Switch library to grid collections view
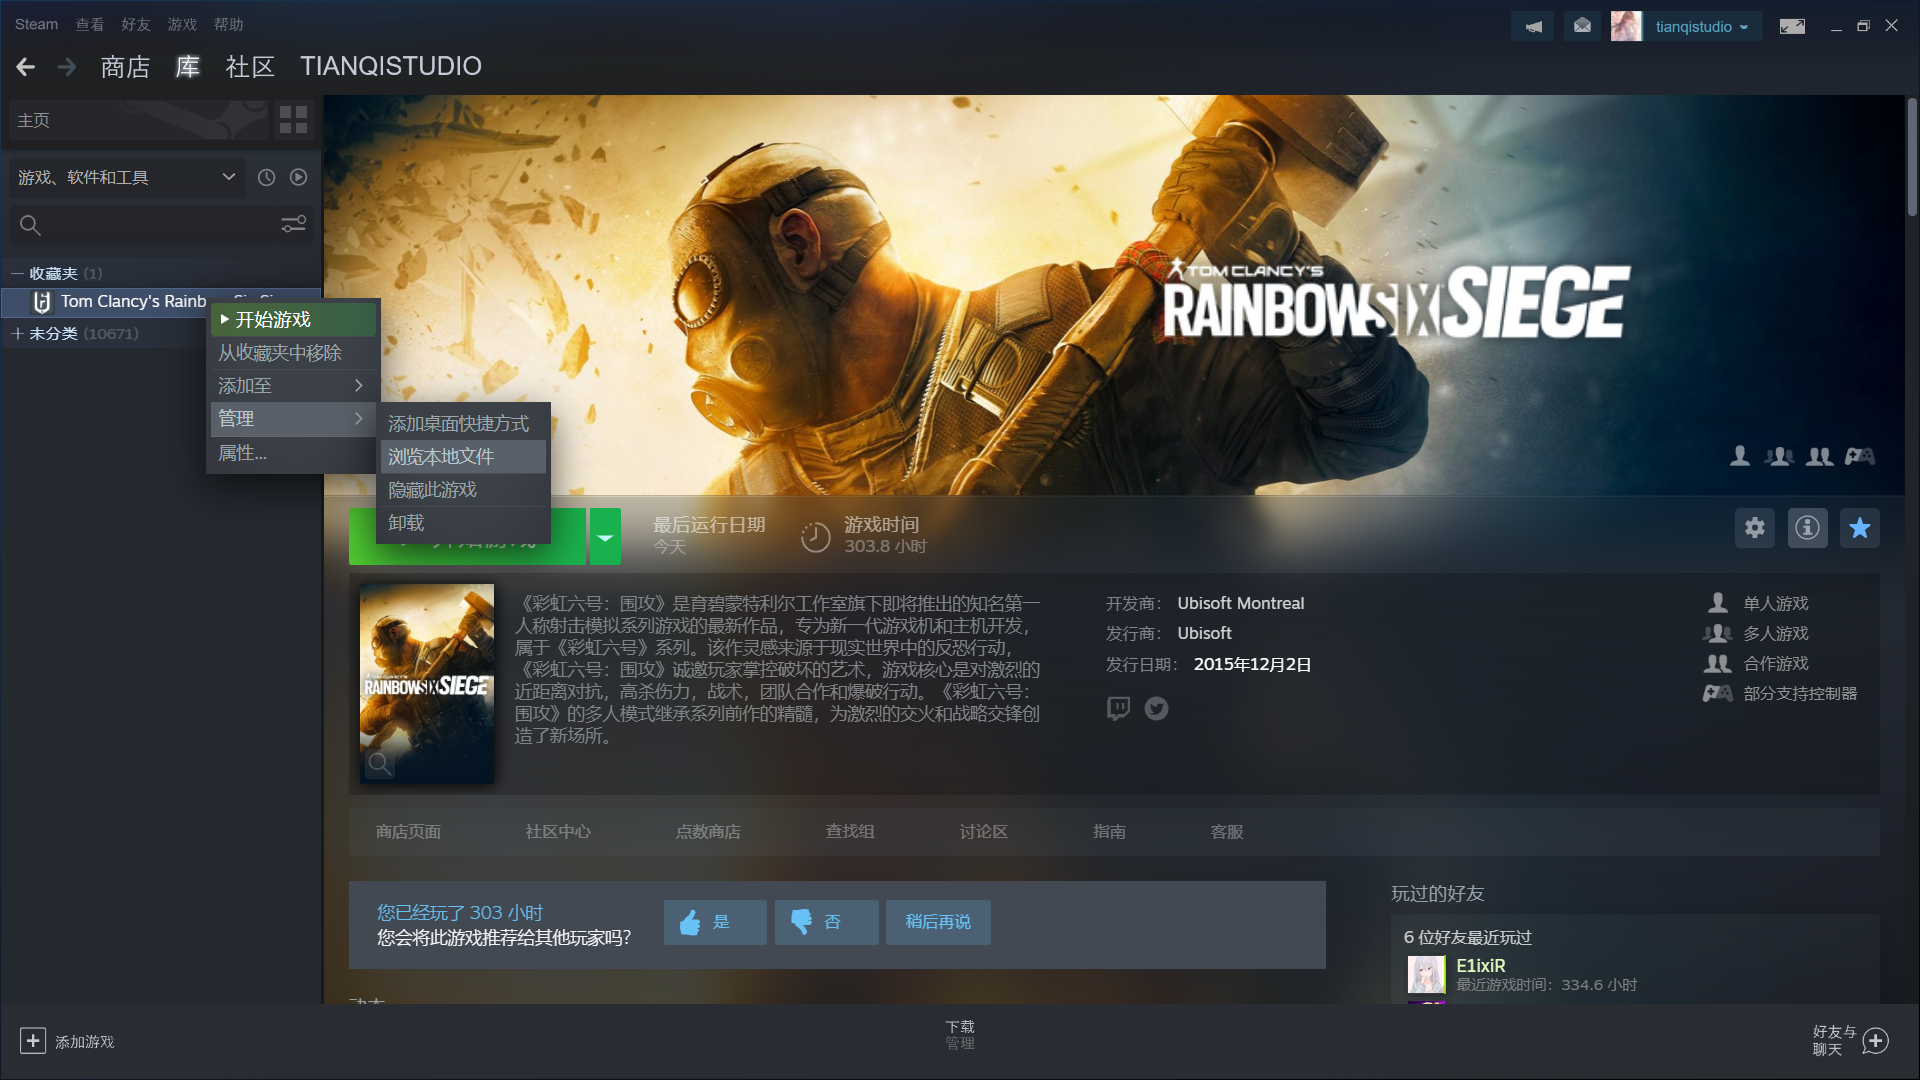Screen dimensions: 1920x1080 point(293,120)
